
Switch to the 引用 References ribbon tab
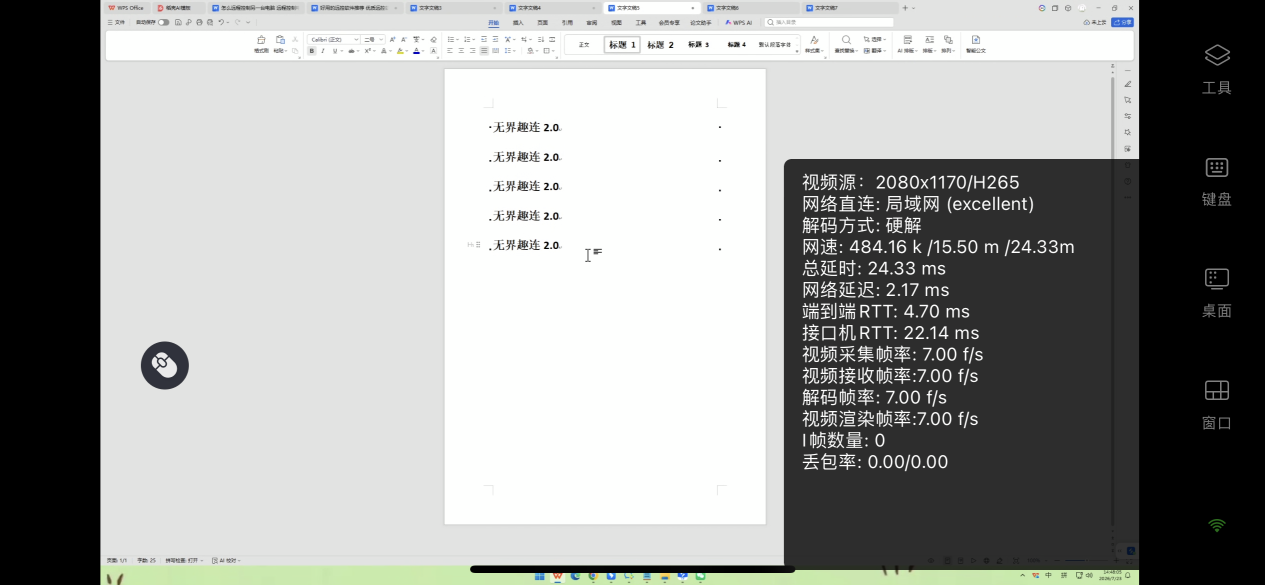pos(567,22)
